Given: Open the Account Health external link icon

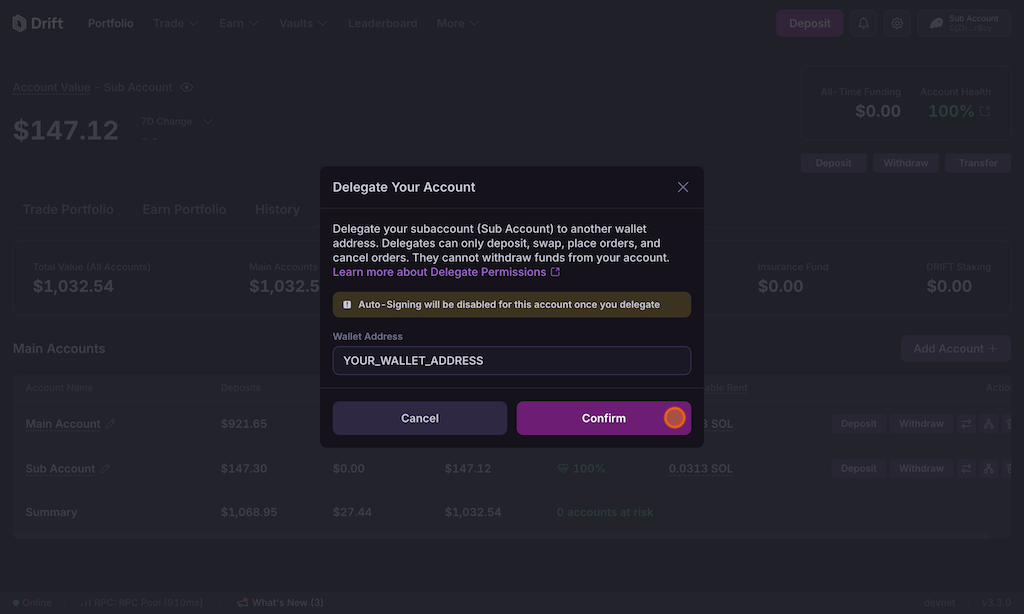Looking at the screenshot, I should point(985,111).
